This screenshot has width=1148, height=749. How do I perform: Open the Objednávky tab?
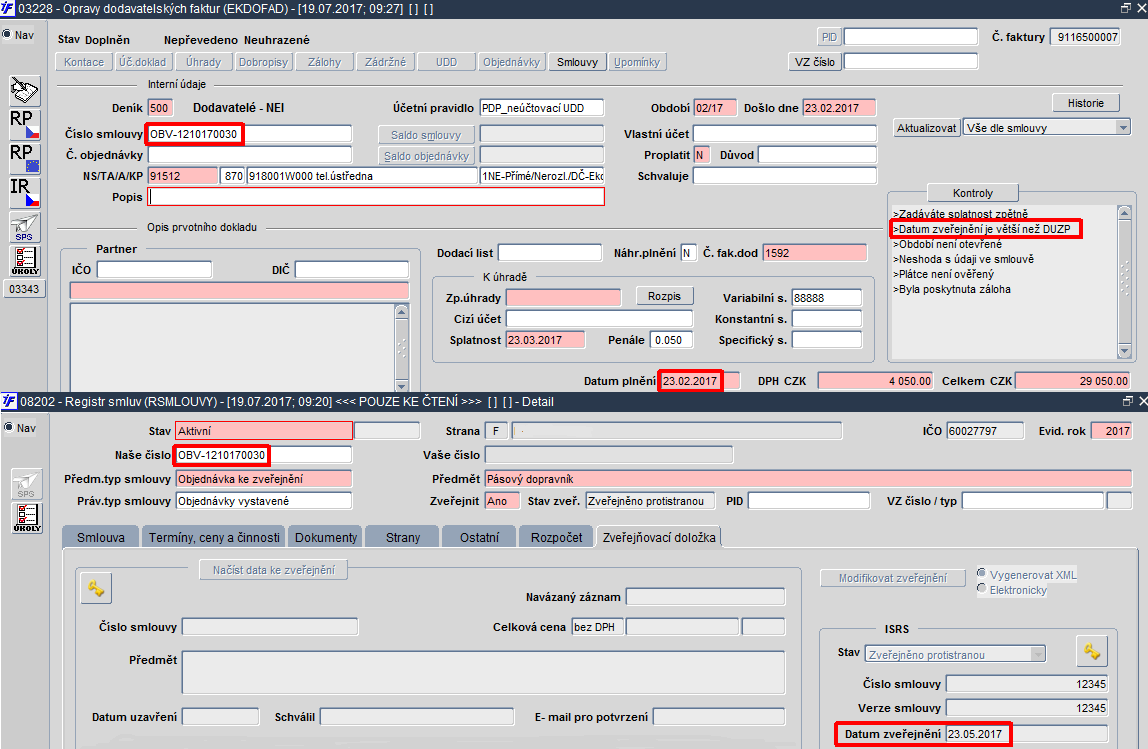pos(511,62)
